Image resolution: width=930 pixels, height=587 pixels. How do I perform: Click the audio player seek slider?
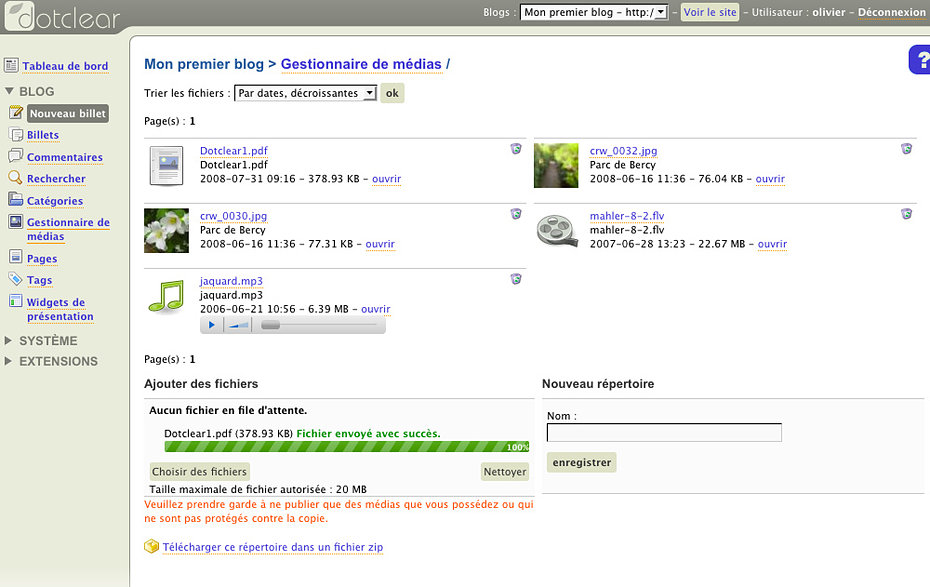pyautogui.click(x=319, y=325)
